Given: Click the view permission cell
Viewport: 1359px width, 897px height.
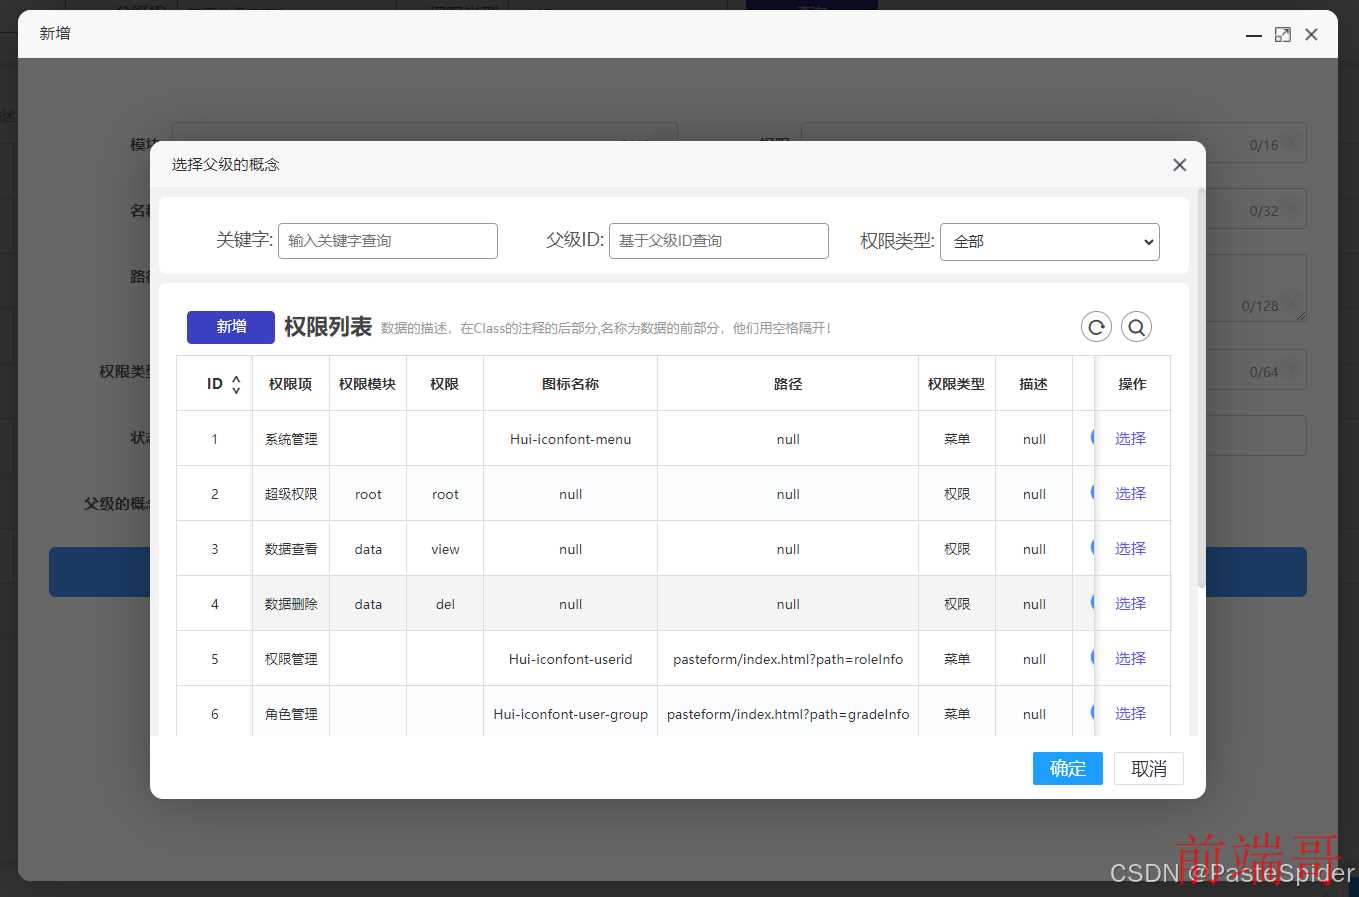Looking at the screenshot, I should 445,549.
